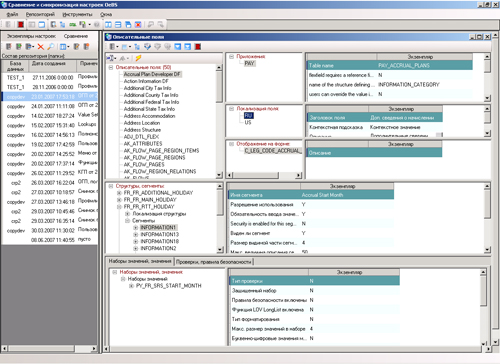Click blue diamond icon in Описательные поля toolbar
The width and height of the screenshot is (500, 364).
(x=147, y=47)
